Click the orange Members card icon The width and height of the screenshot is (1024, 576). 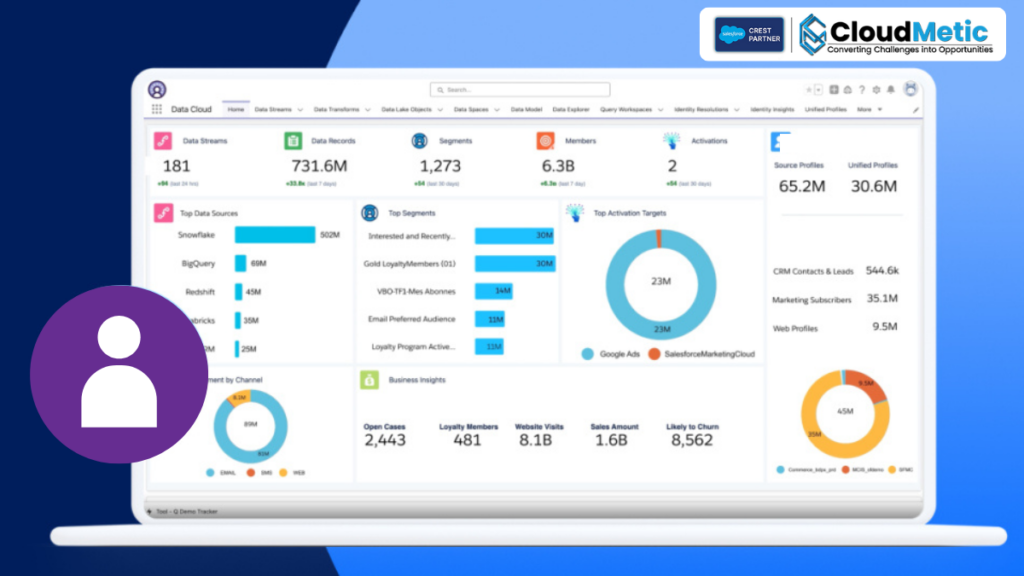coord(545,140)
